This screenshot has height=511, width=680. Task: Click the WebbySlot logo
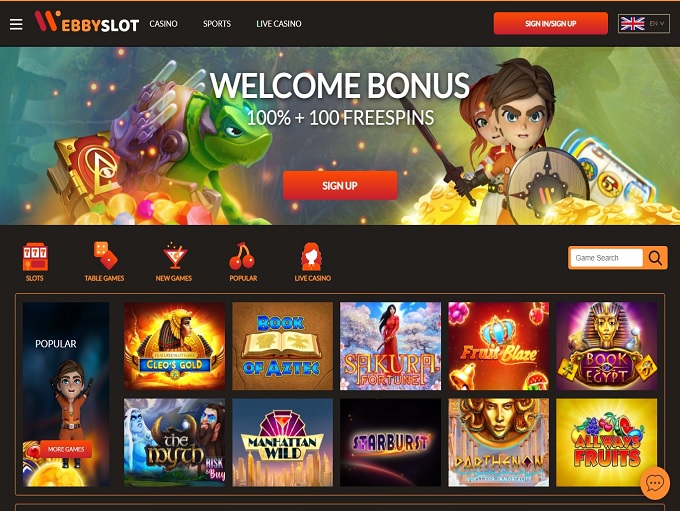coord(87,22)
